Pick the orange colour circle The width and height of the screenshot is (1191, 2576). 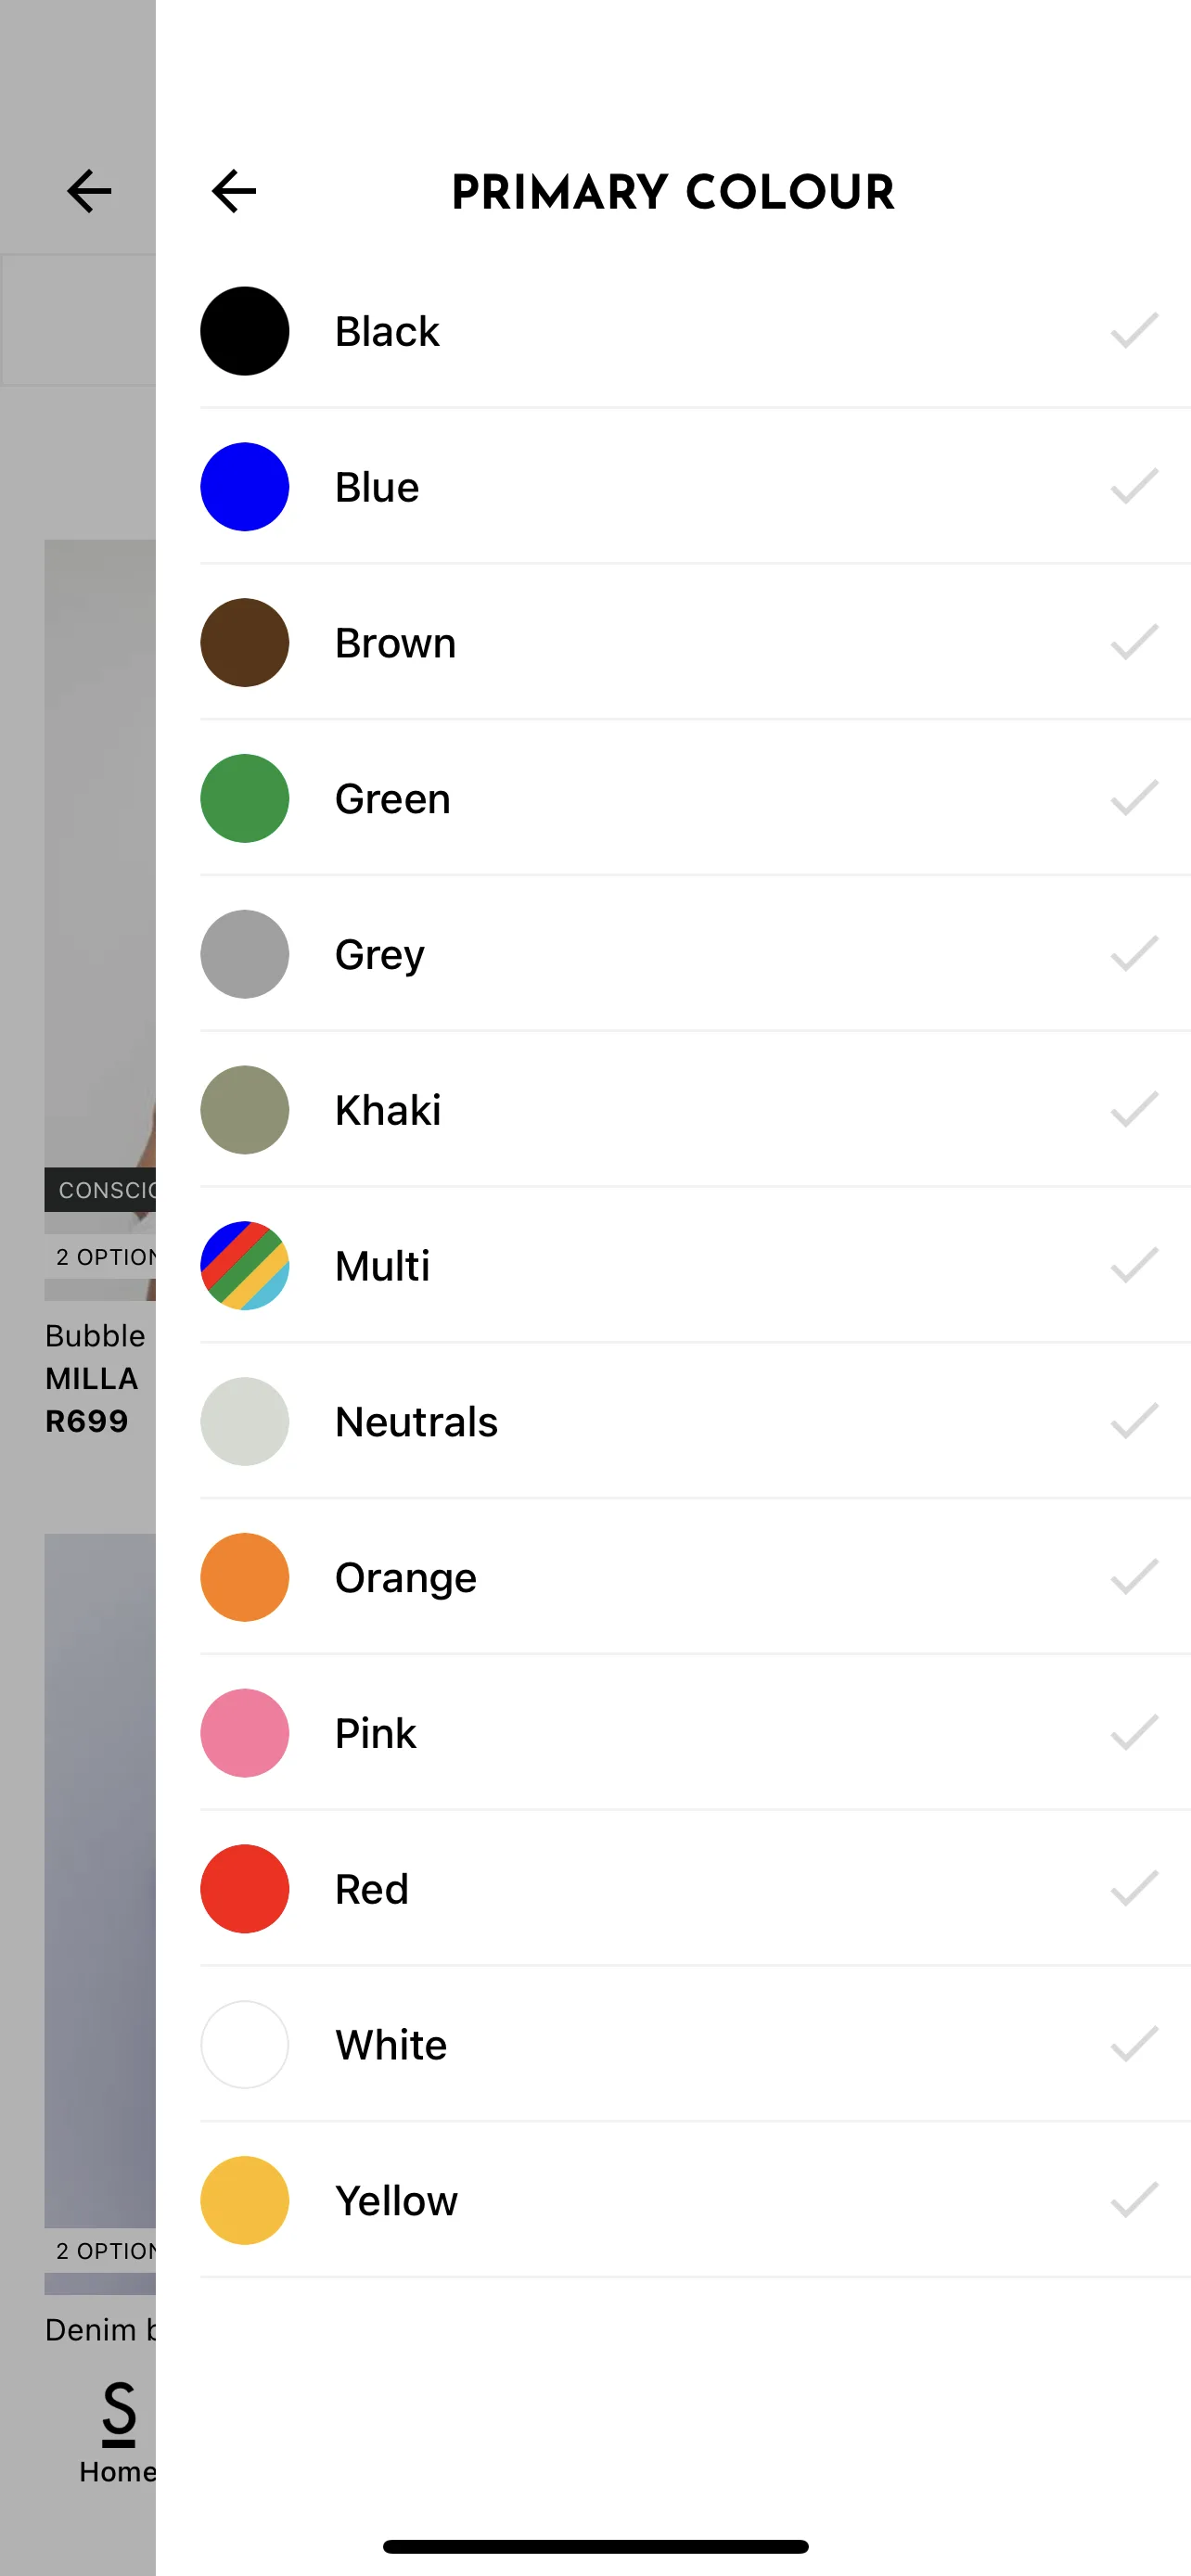click(x=245, y=1577)
